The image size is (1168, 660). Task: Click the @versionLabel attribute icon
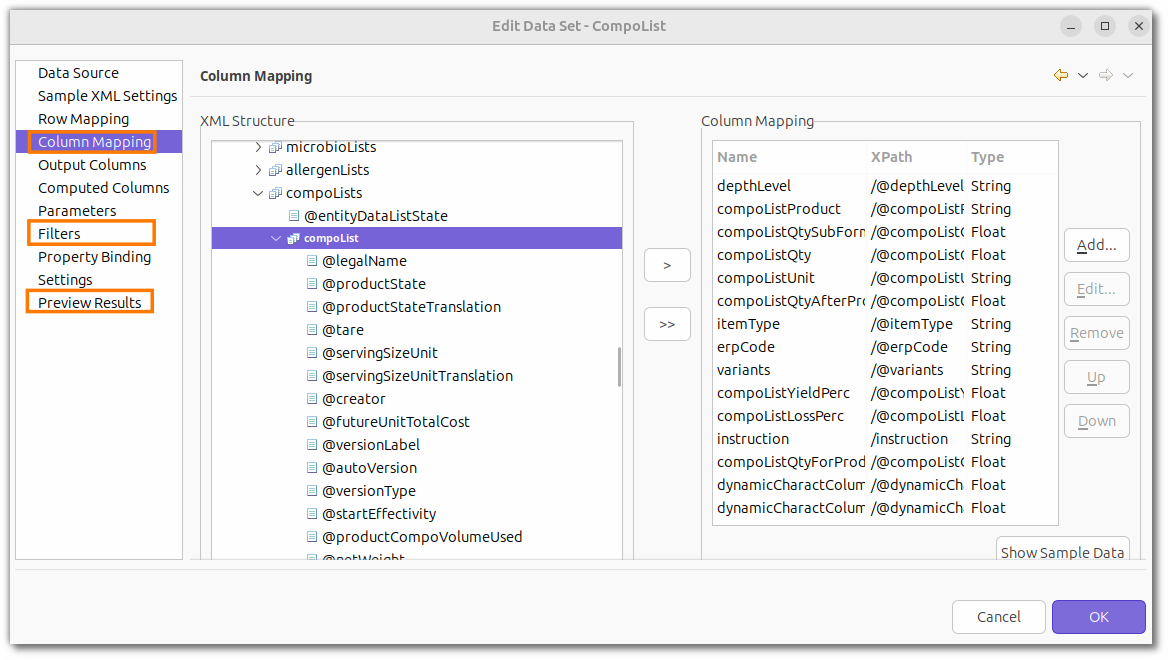point(312,445)
